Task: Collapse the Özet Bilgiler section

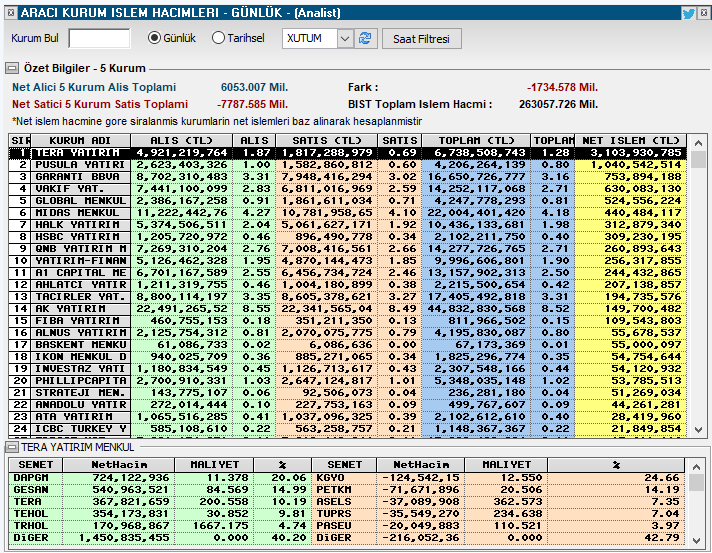Action: pos(12,69)
